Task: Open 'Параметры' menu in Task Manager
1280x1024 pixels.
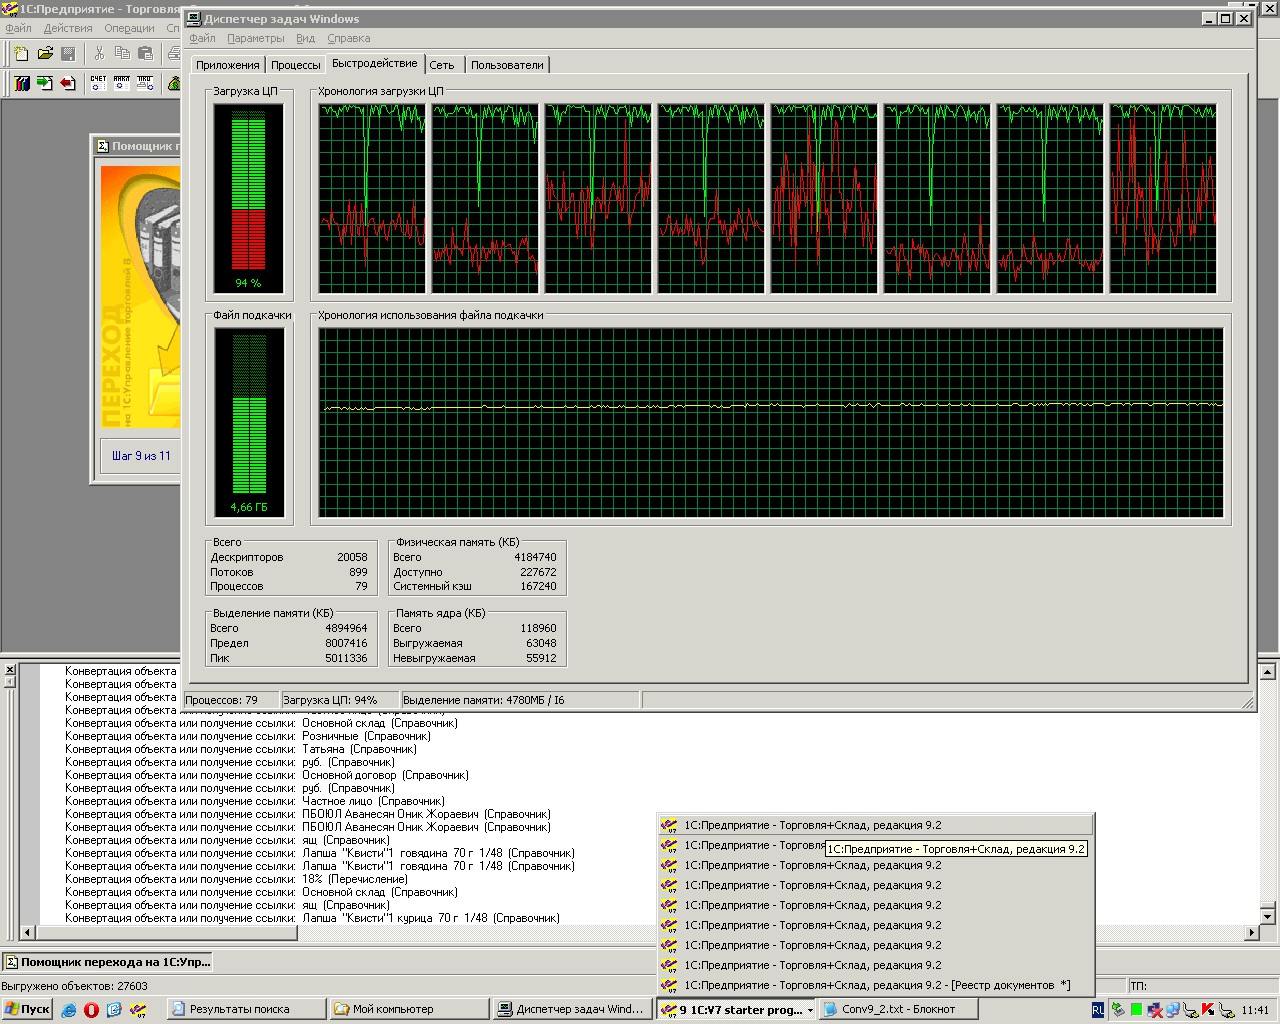Action: (x=255, y=38)
